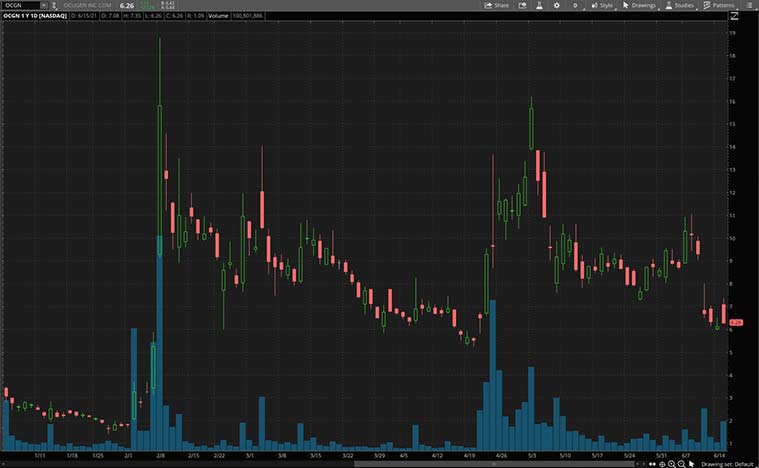
Task: Click the 6/14 date label on time axis
Action: [x=719, y=455]
